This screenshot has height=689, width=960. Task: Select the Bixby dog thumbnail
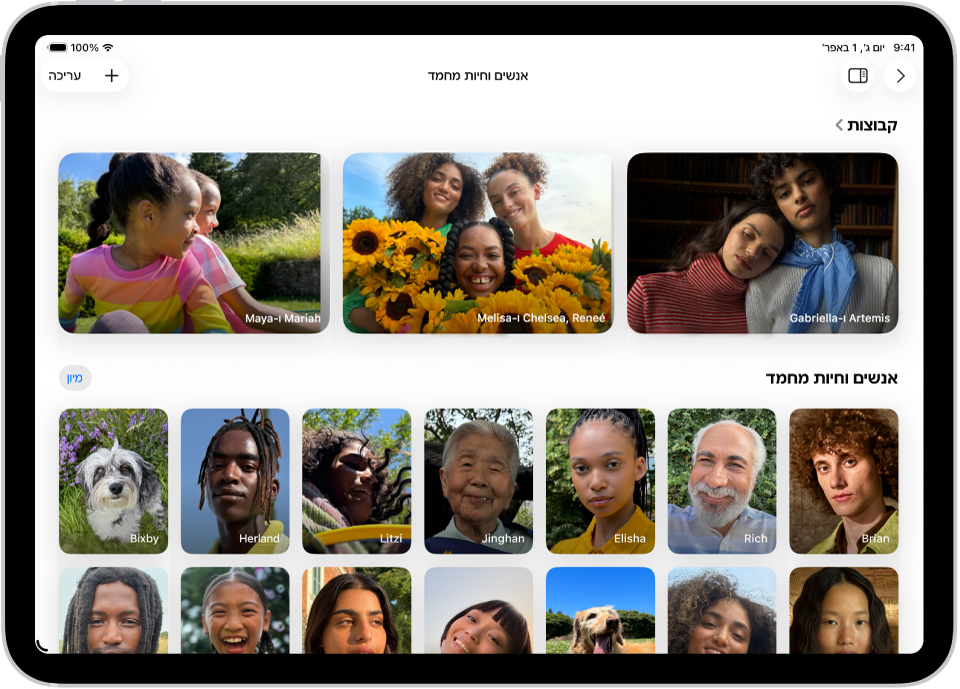[x=113, y=481]
